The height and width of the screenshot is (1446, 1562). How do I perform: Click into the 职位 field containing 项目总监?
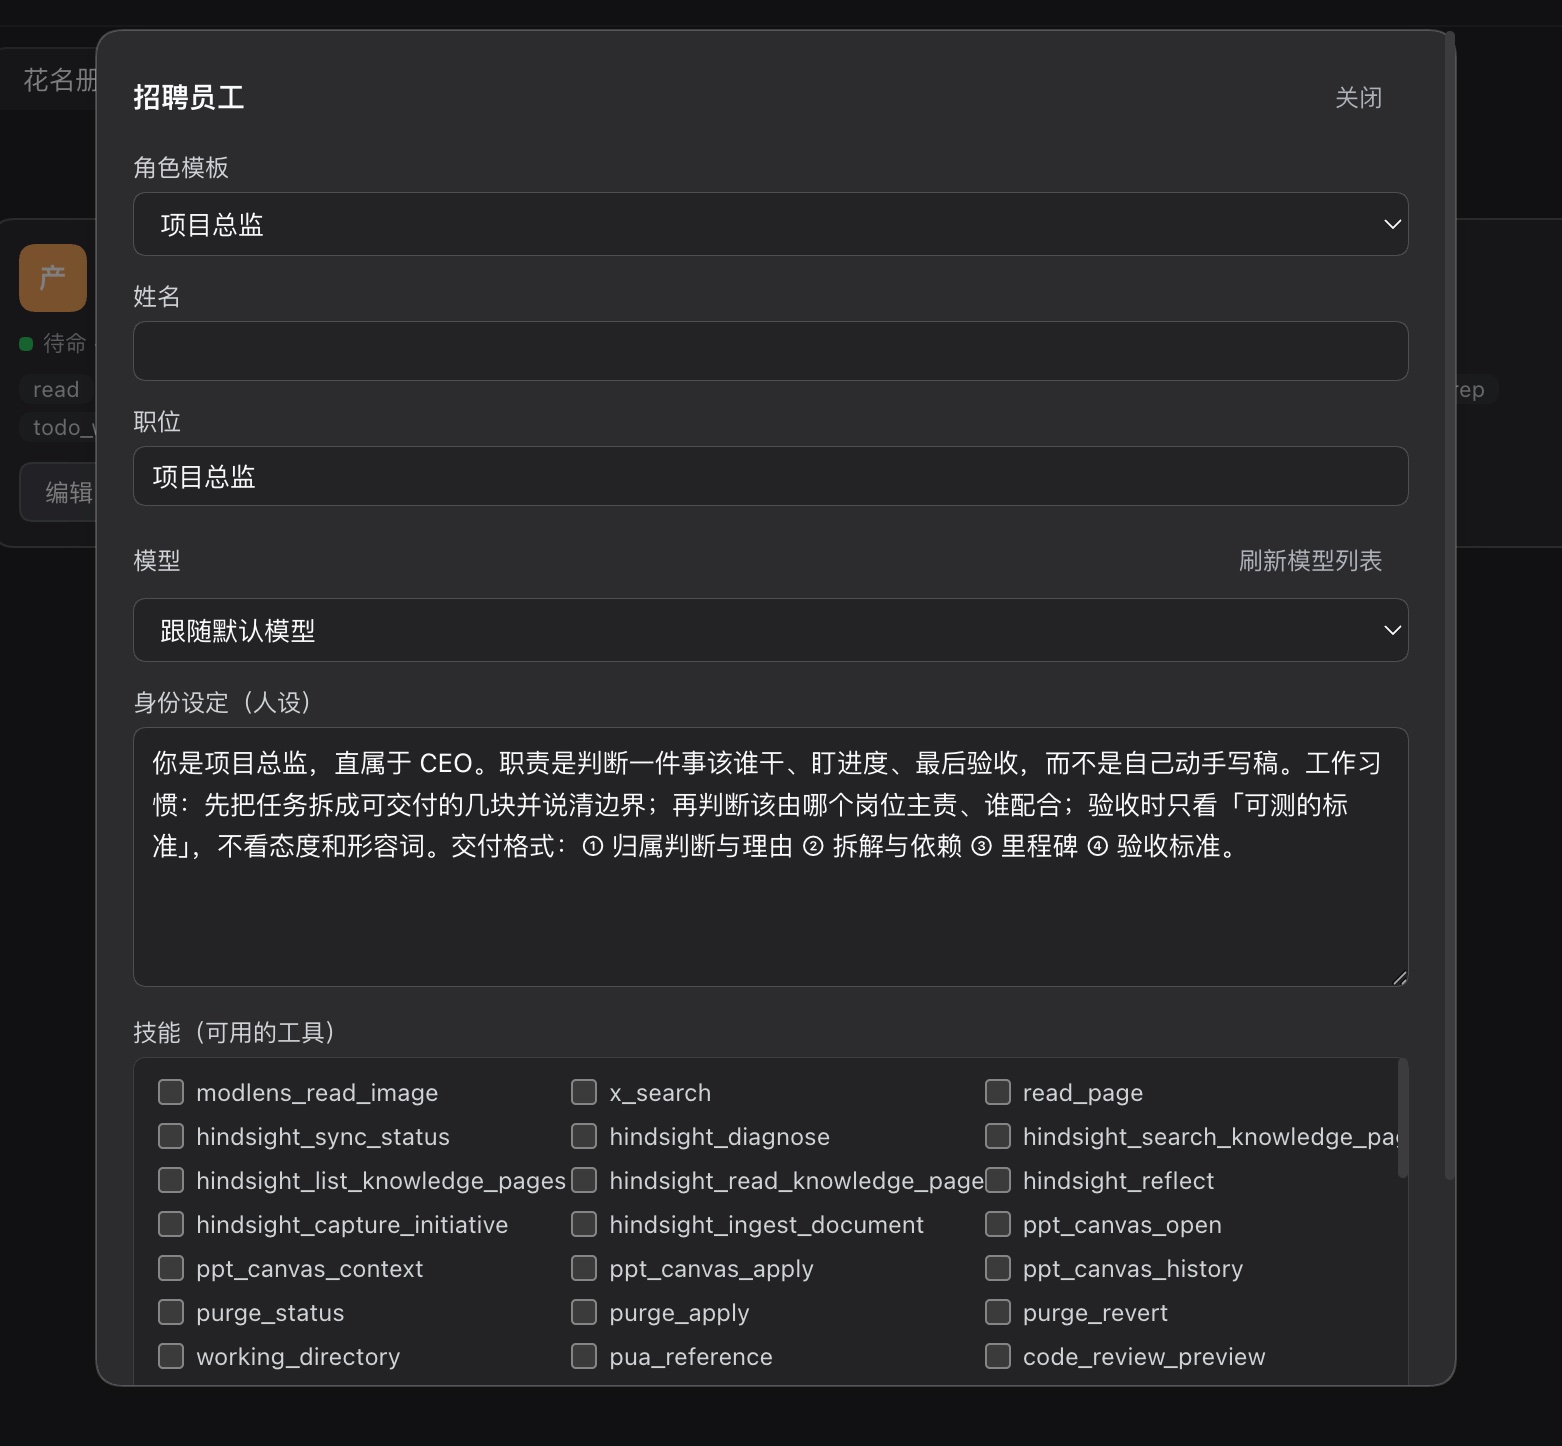[x=770, y=476]
